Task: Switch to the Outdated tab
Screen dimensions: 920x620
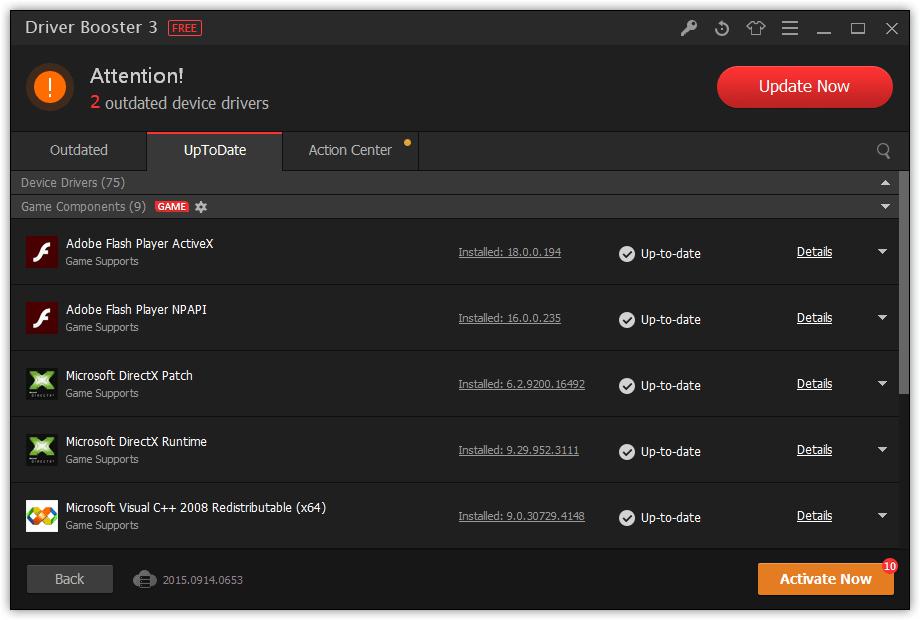Action: pyautogui.click(x=79, y=151)
